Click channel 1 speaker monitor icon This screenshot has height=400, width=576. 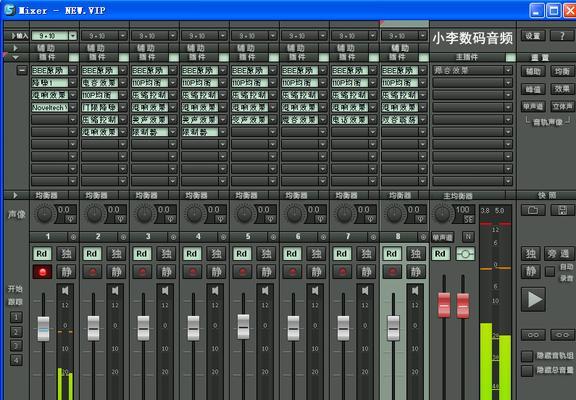[x=65, y=291]
